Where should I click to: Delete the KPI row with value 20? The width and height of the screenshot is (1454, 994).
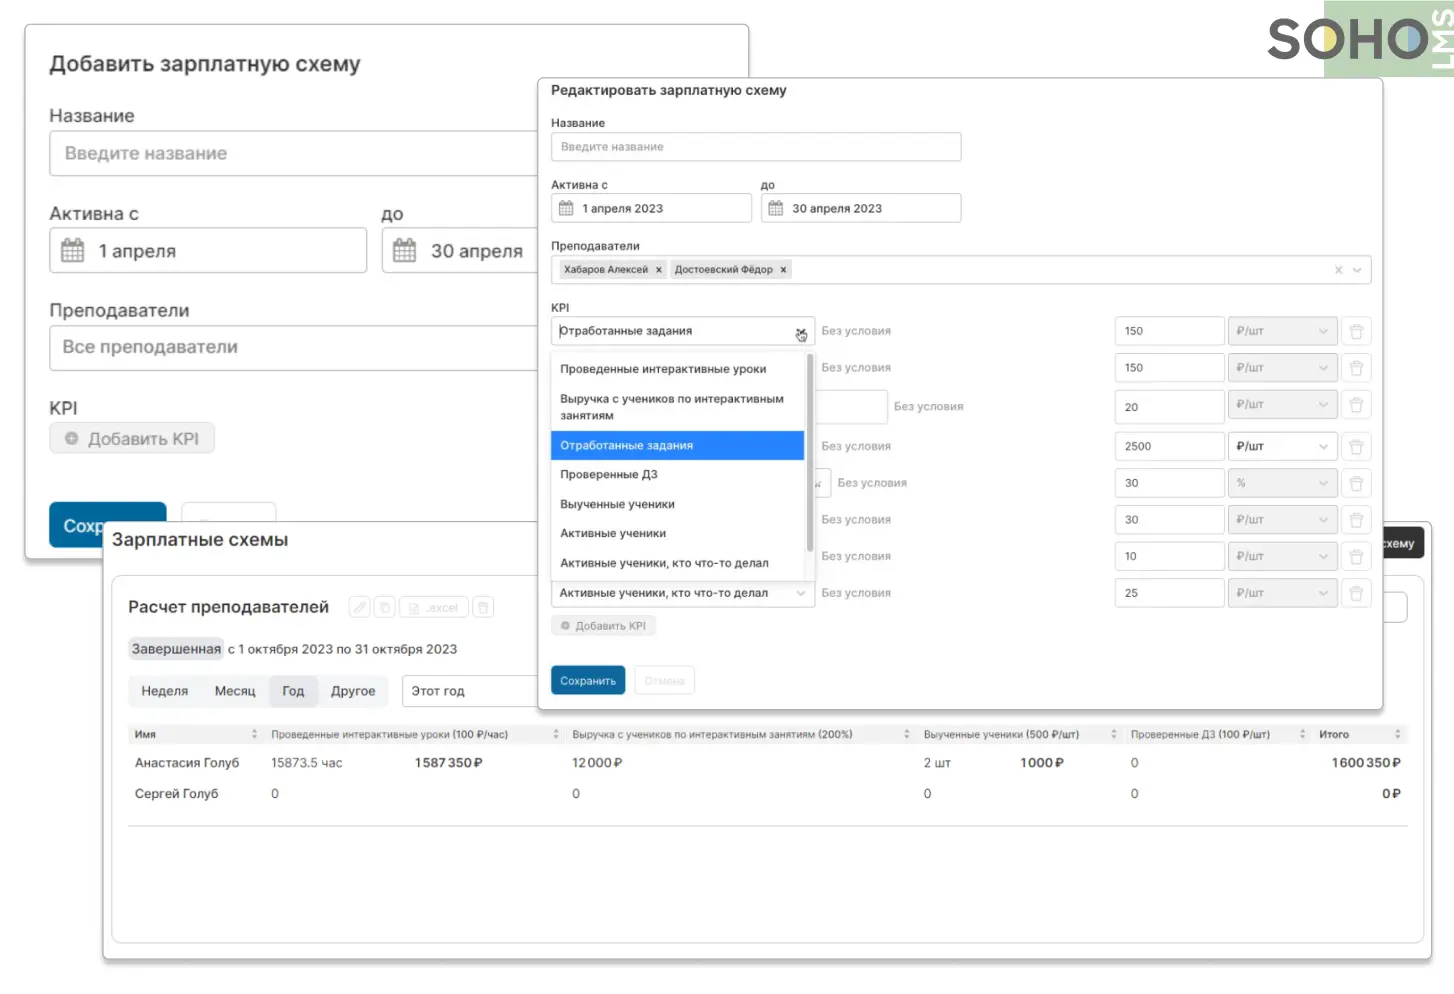tap(1356, 405)
